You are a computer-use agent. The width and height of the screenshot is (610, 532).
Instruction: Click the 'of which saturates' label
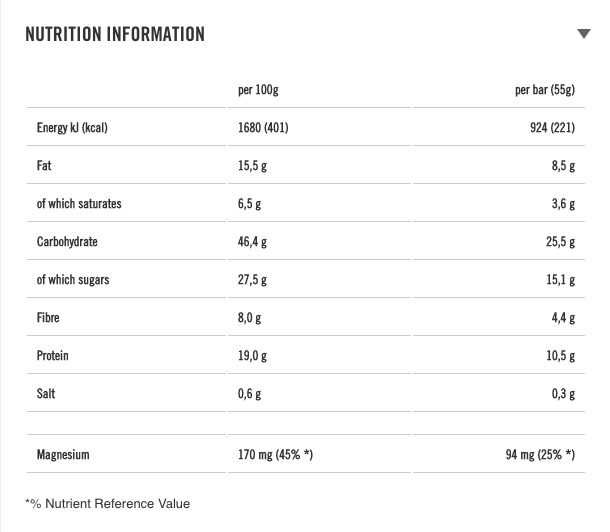79,204
